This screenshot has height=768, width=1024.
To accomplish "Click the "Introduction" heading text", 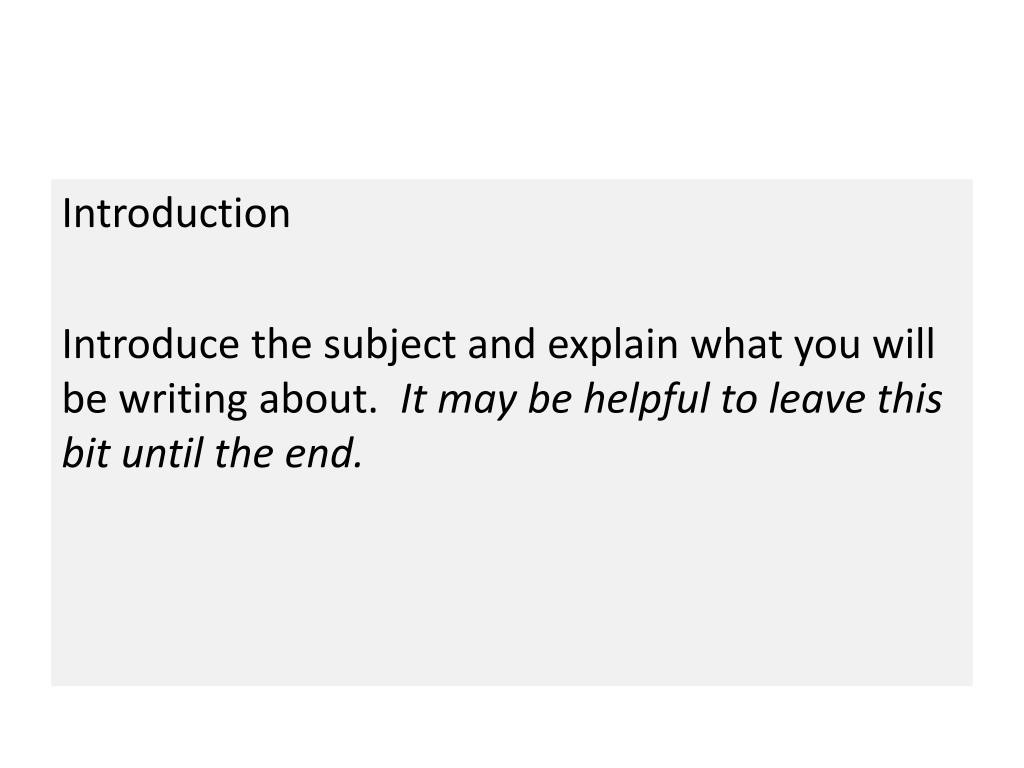I will [x=176, y=214].
